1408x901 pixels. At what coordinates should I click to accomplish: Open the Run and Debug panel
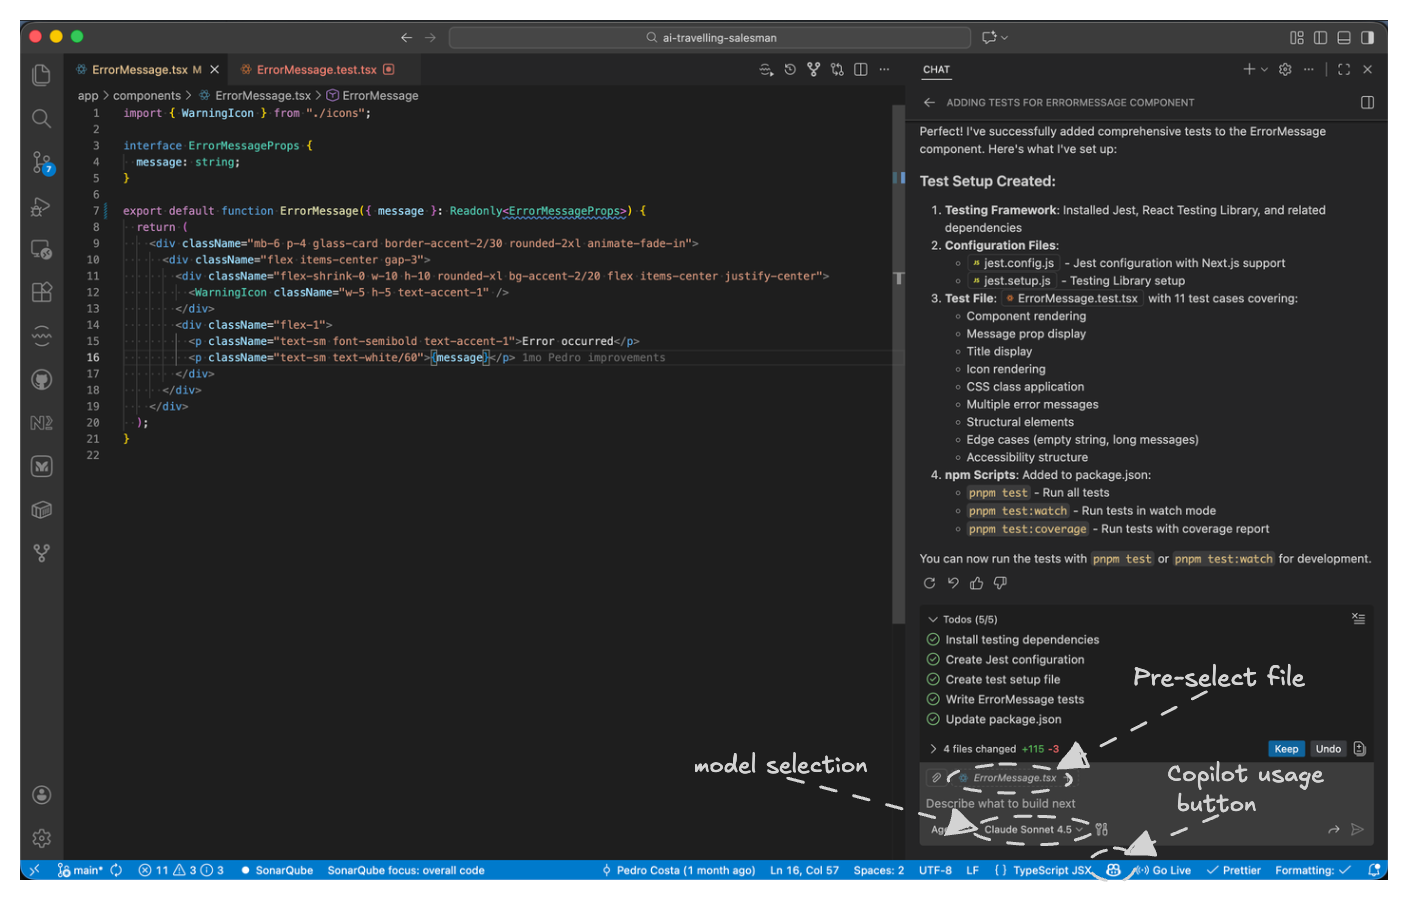tap(41, 206)
